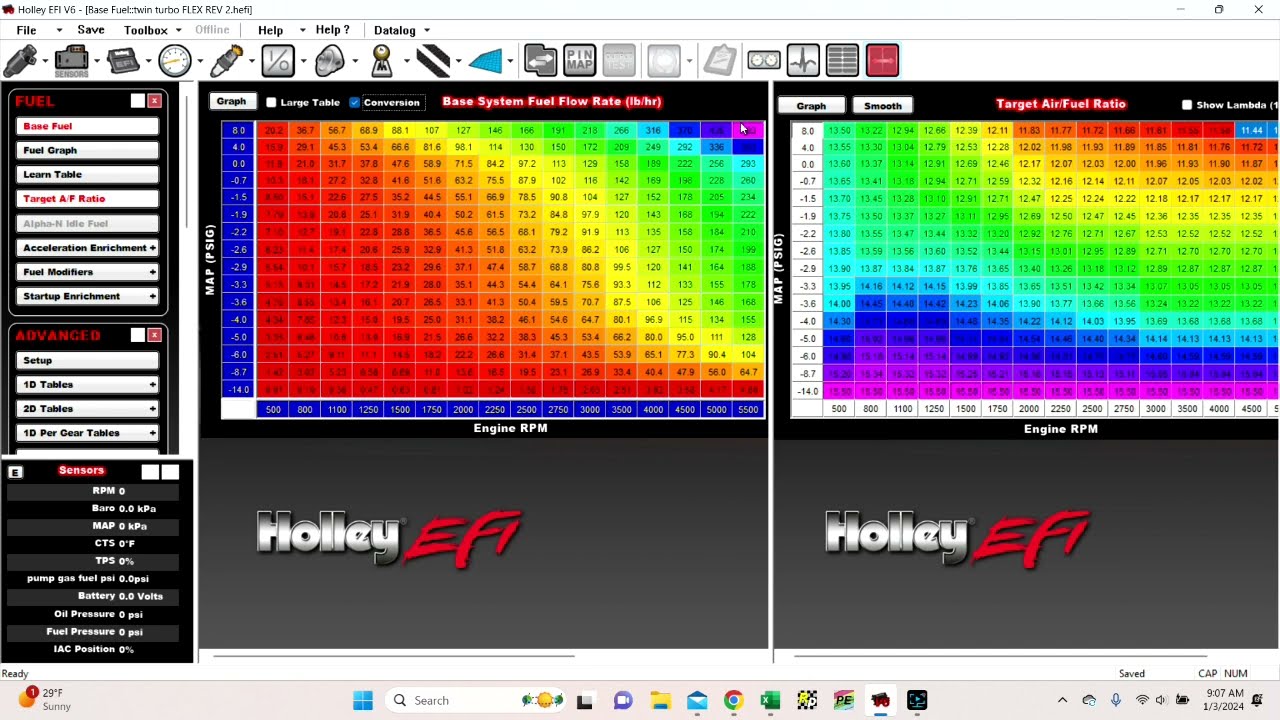1280x720 pixels.
Task: Open the table grid view icon
Action: click(x=843, y=61)
